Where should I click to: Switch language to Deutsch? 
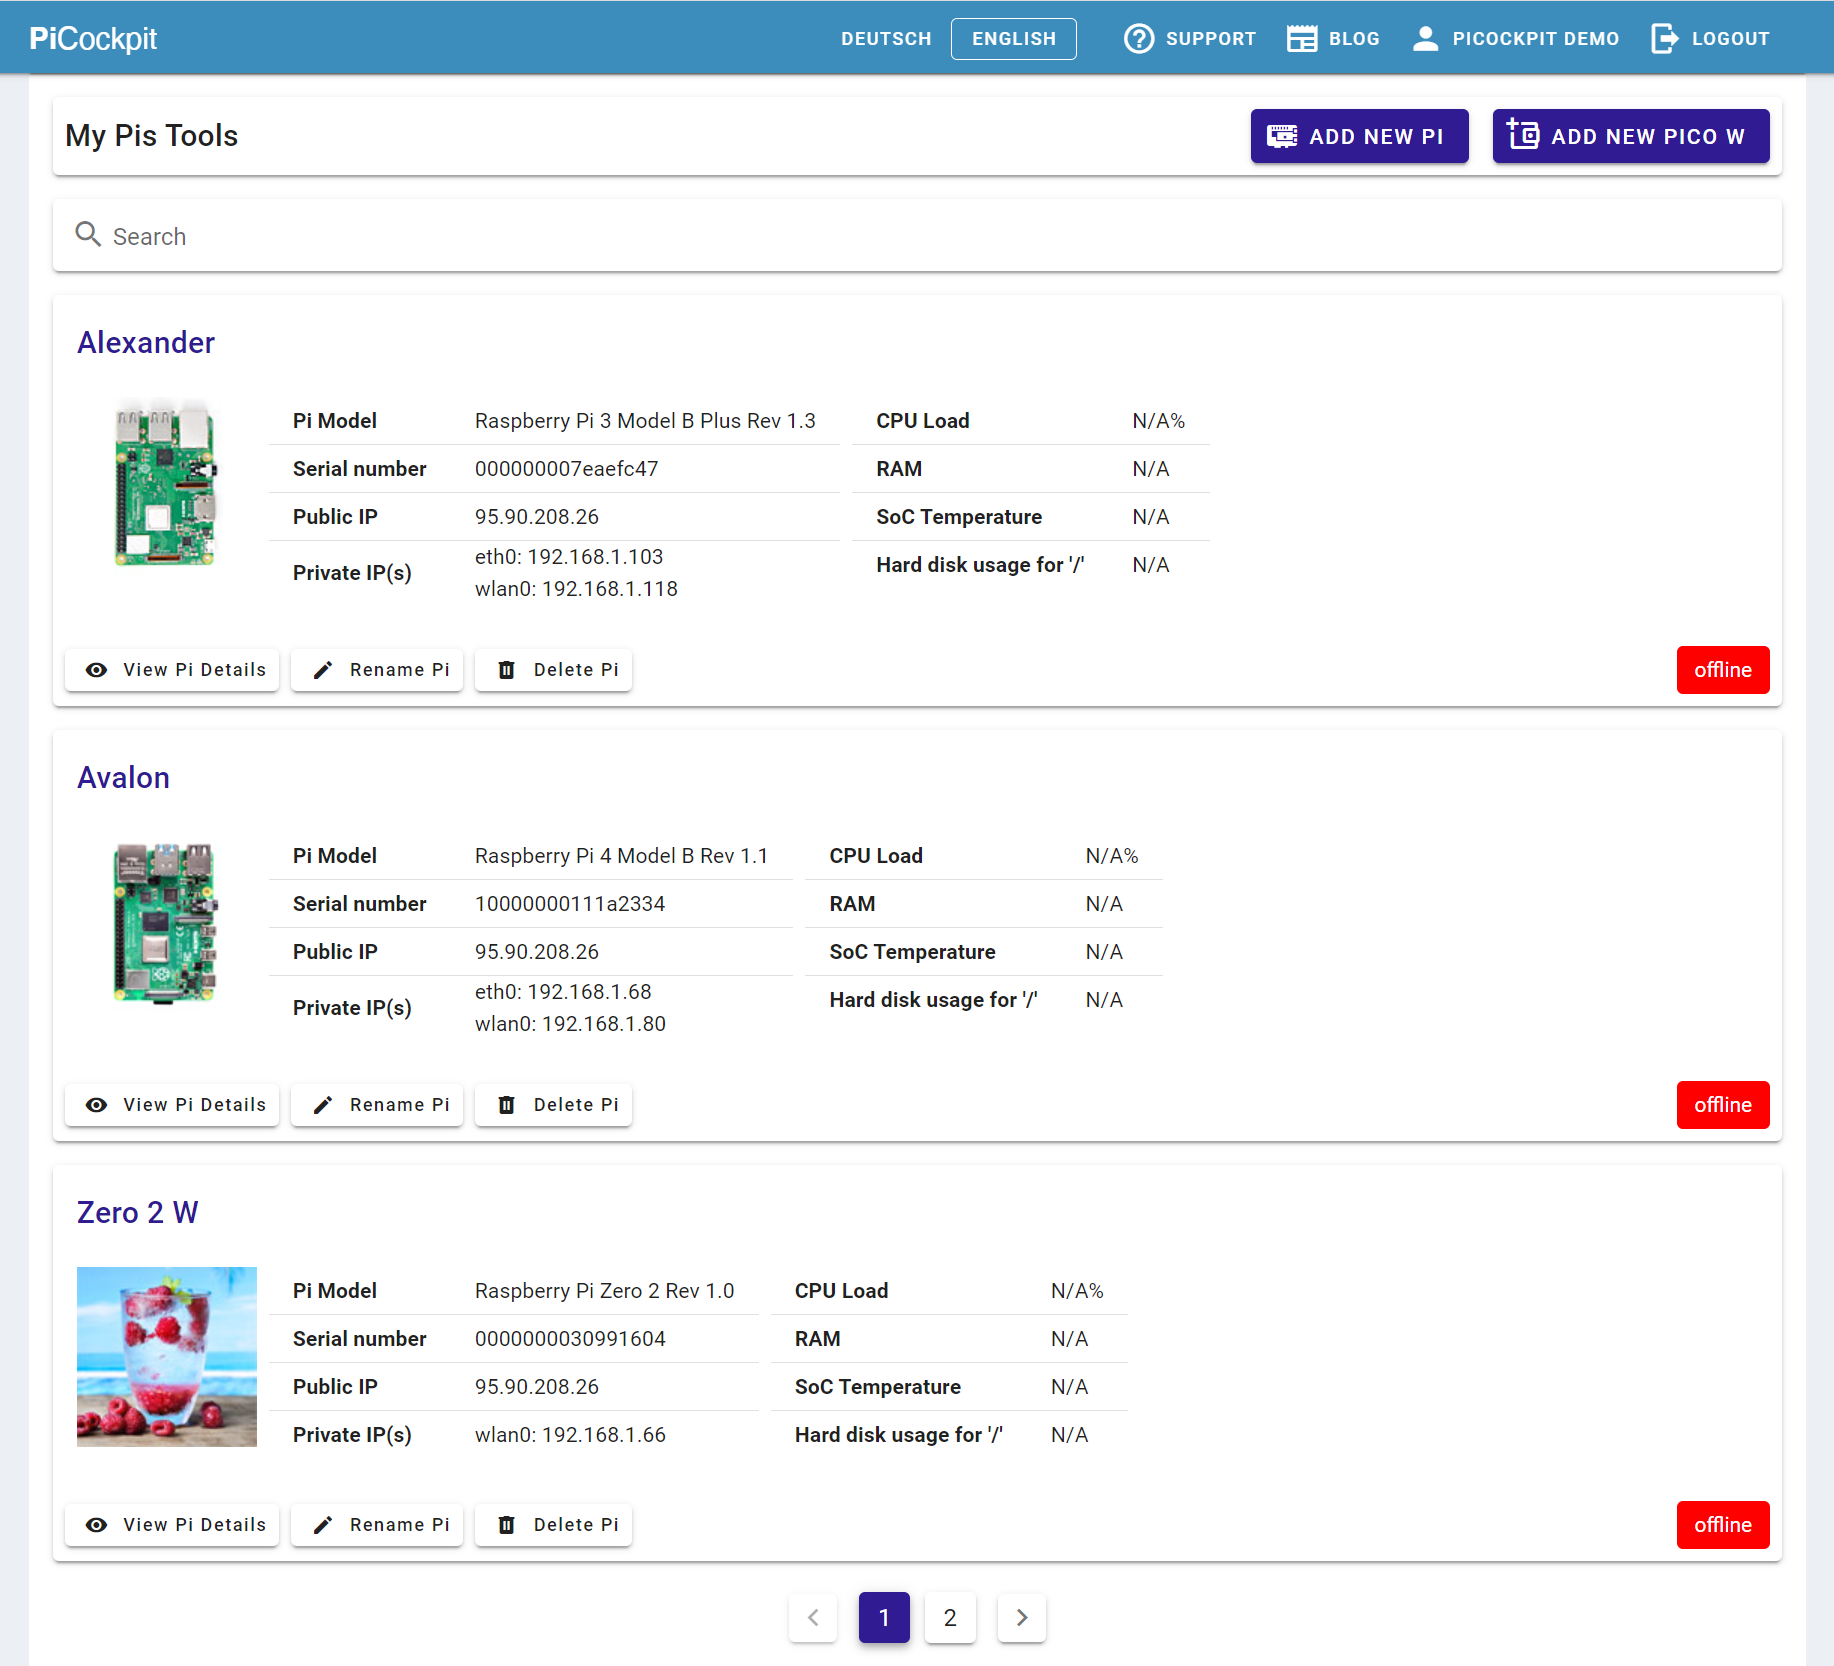tap(886, 39)
